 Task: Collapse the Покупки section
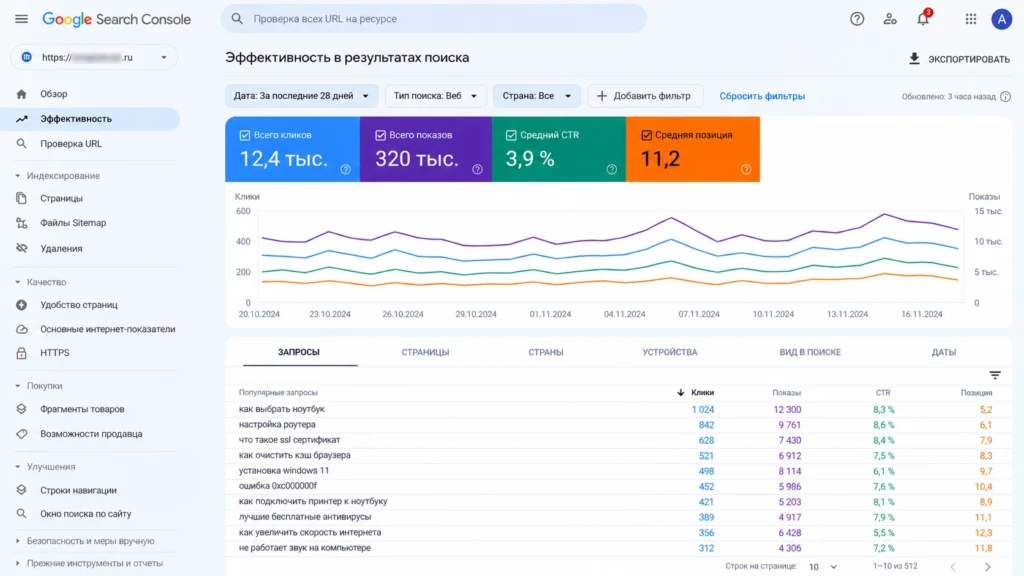click(x=18, y=386)
